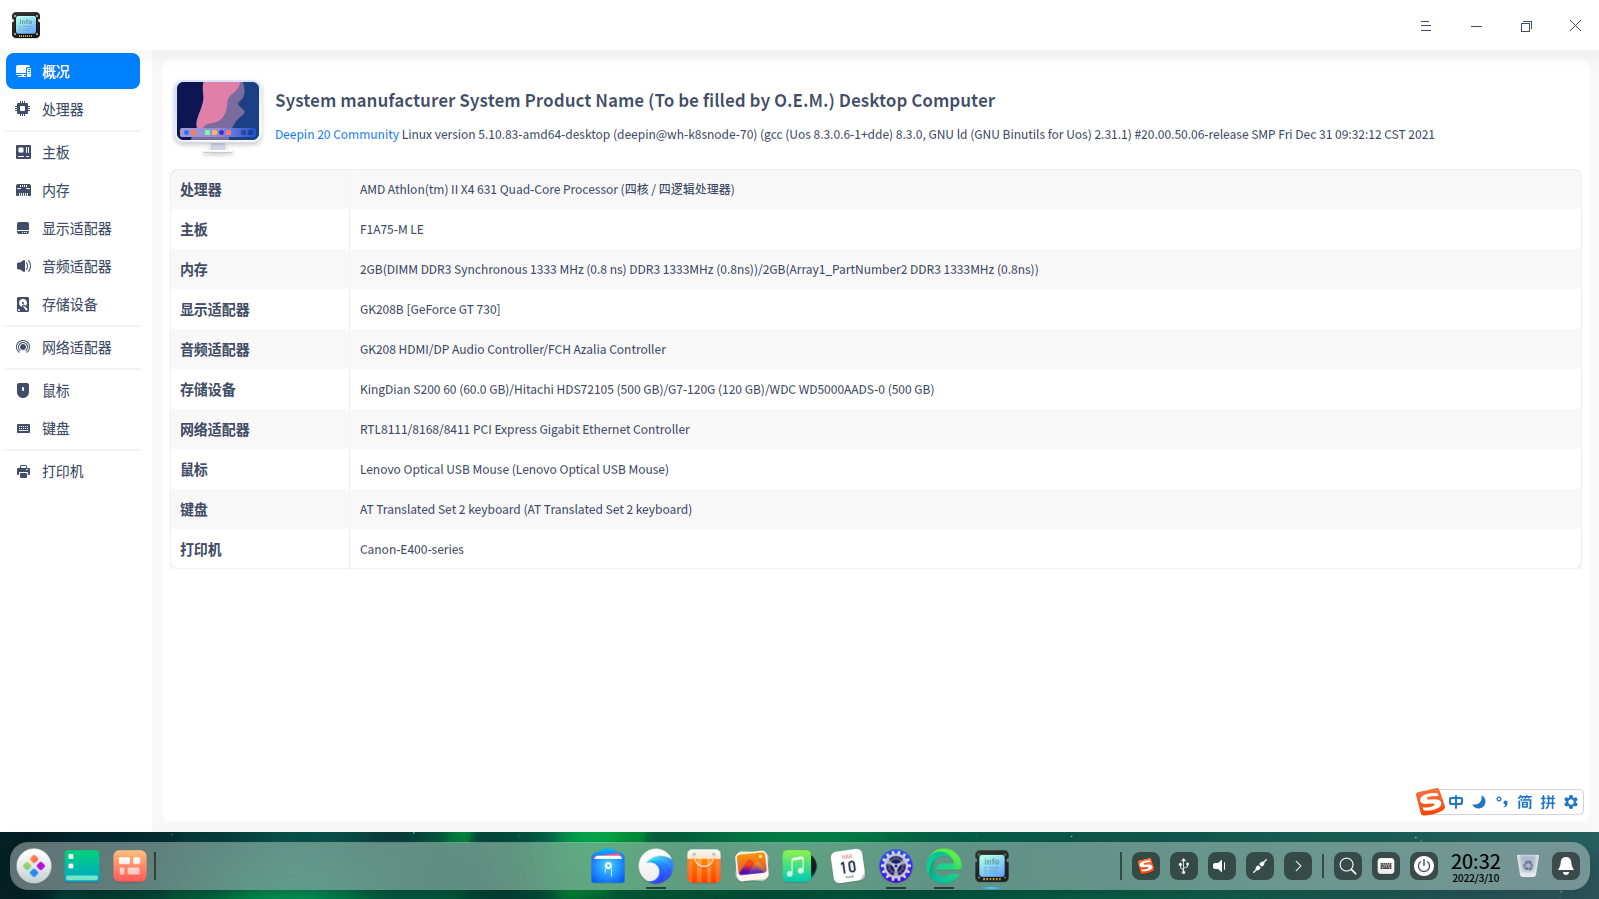The width and height of the screenshot is (1599, 899).
Task: Click the F1A75-M LE motherboard value
Action: point(392,229)
